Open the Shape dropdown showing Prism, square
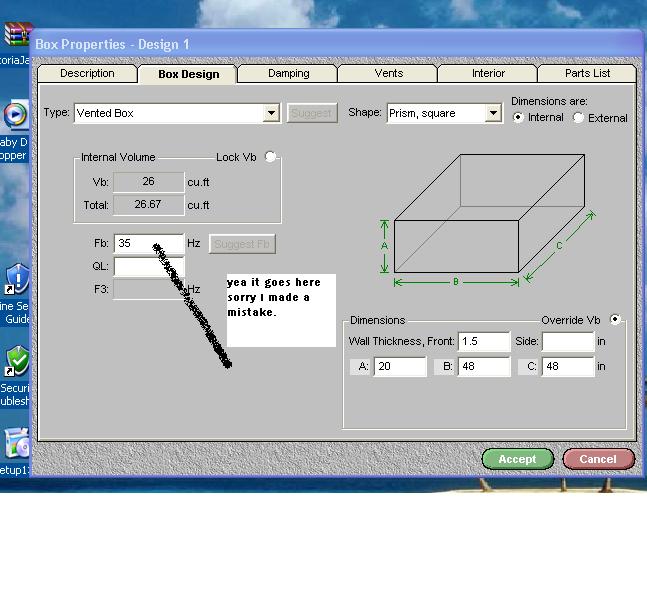The image size is (647, 600). coord(493,113)
